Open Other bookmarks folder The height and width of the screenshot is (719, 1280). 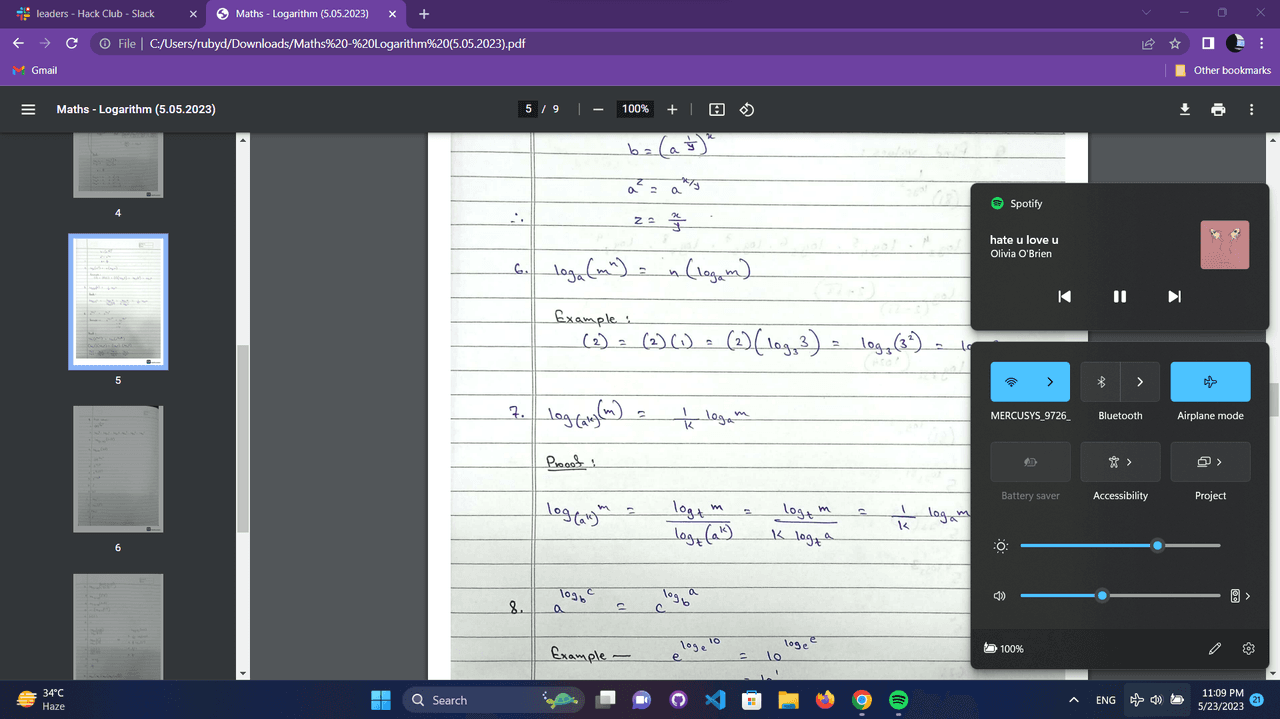(x=1223, y=70)
